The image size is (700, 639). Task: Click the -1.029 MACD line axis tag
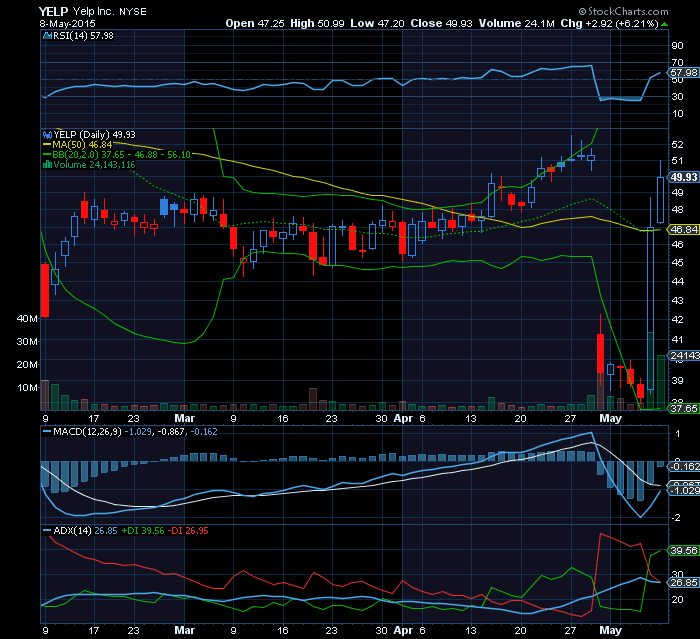coord(683,491)
